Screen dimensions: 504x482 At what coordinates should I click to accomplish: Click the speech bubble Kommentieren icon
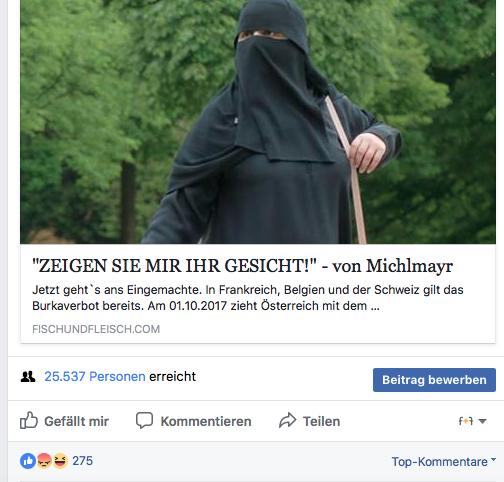(144, 420)
